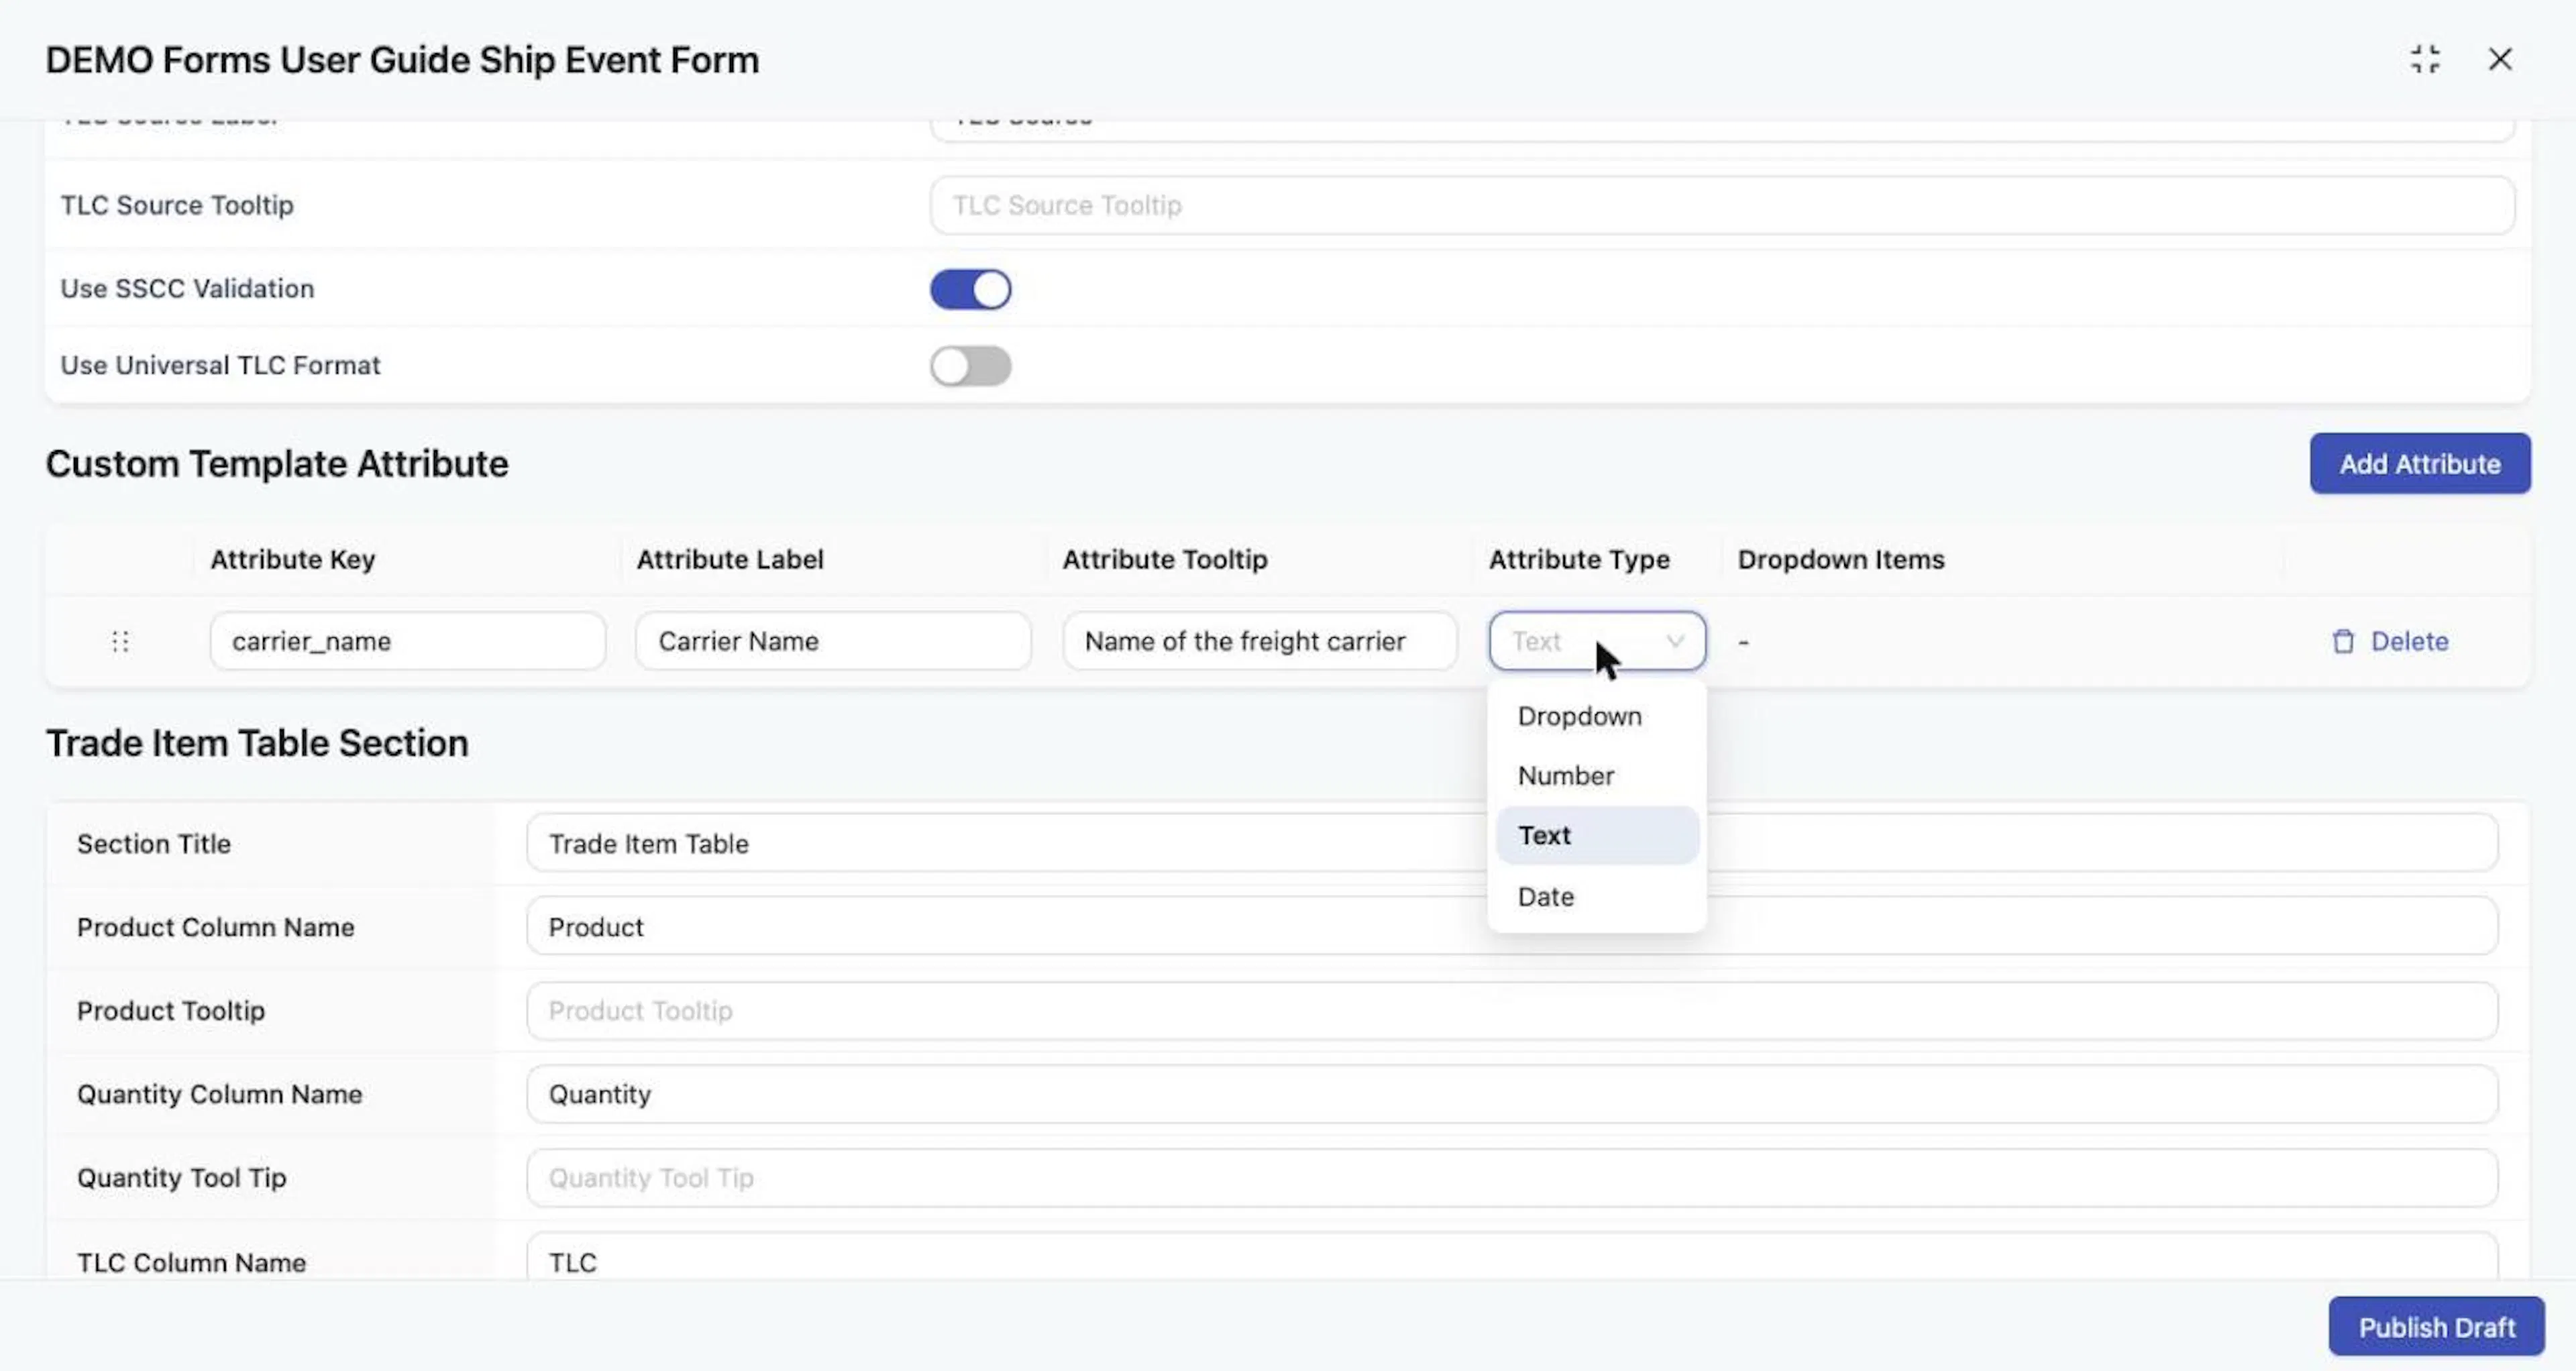Click the Section Title input with Trade Item Table
This screenshot has height=1371, width=2576.
tap(1512, 843)
